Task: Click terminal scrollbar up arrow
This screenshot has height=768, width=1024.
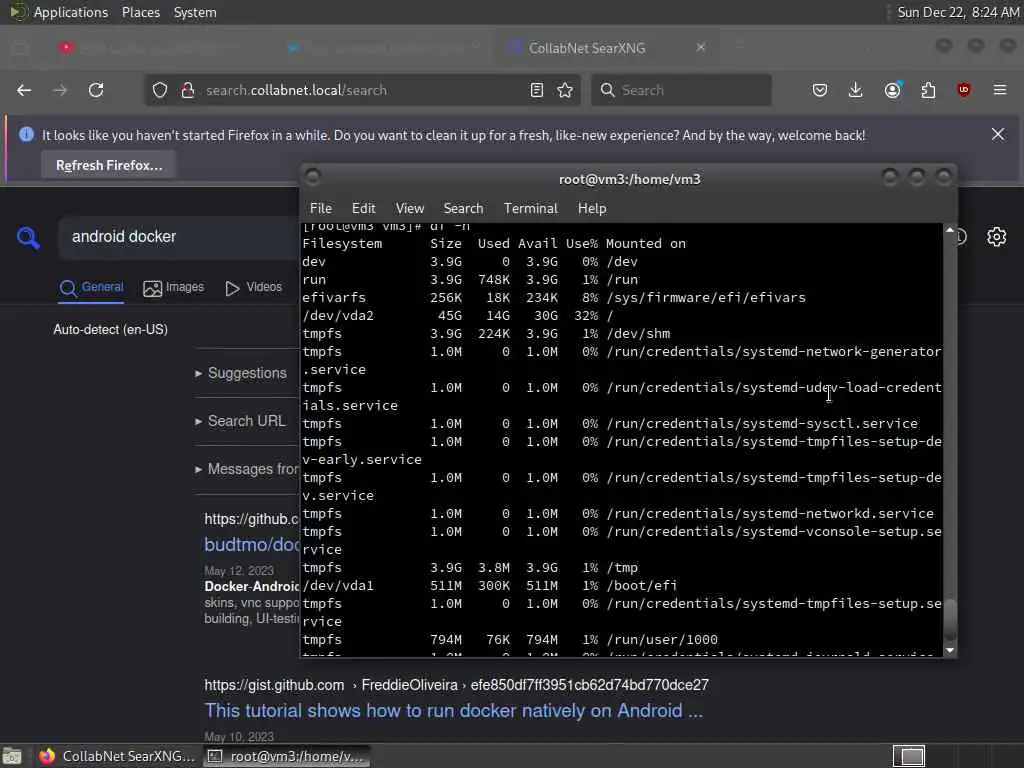Action: pyautogui.click(x=950, y=230)
